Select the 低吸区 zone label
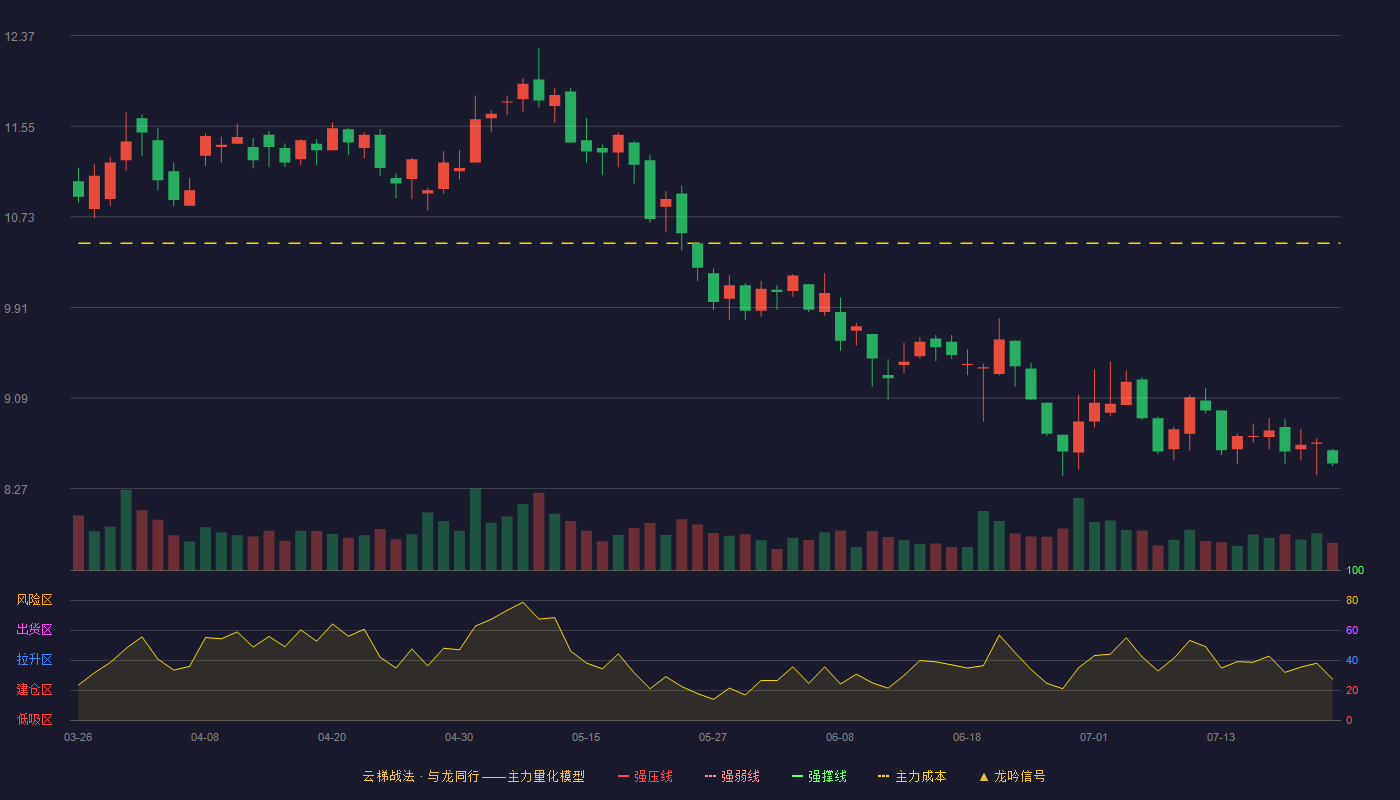Viewport: 1400px width, 800px height. 34,720
